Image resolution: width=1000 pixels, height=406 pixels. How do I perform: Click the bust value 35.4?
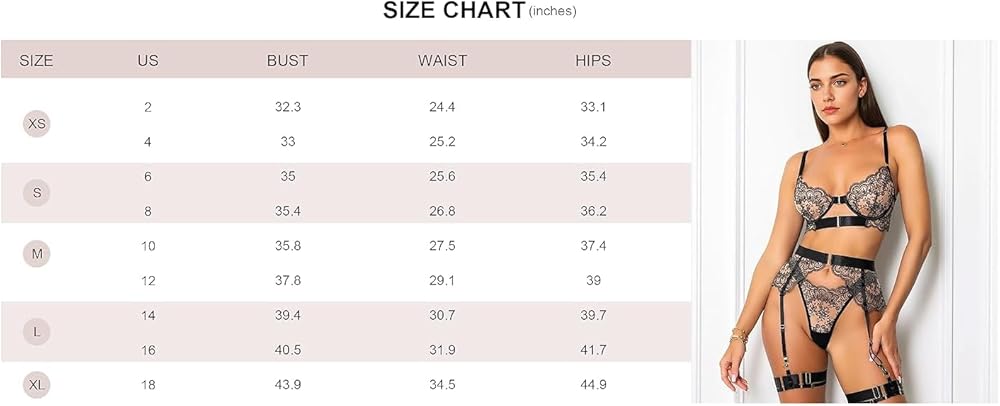pos(288,211)
